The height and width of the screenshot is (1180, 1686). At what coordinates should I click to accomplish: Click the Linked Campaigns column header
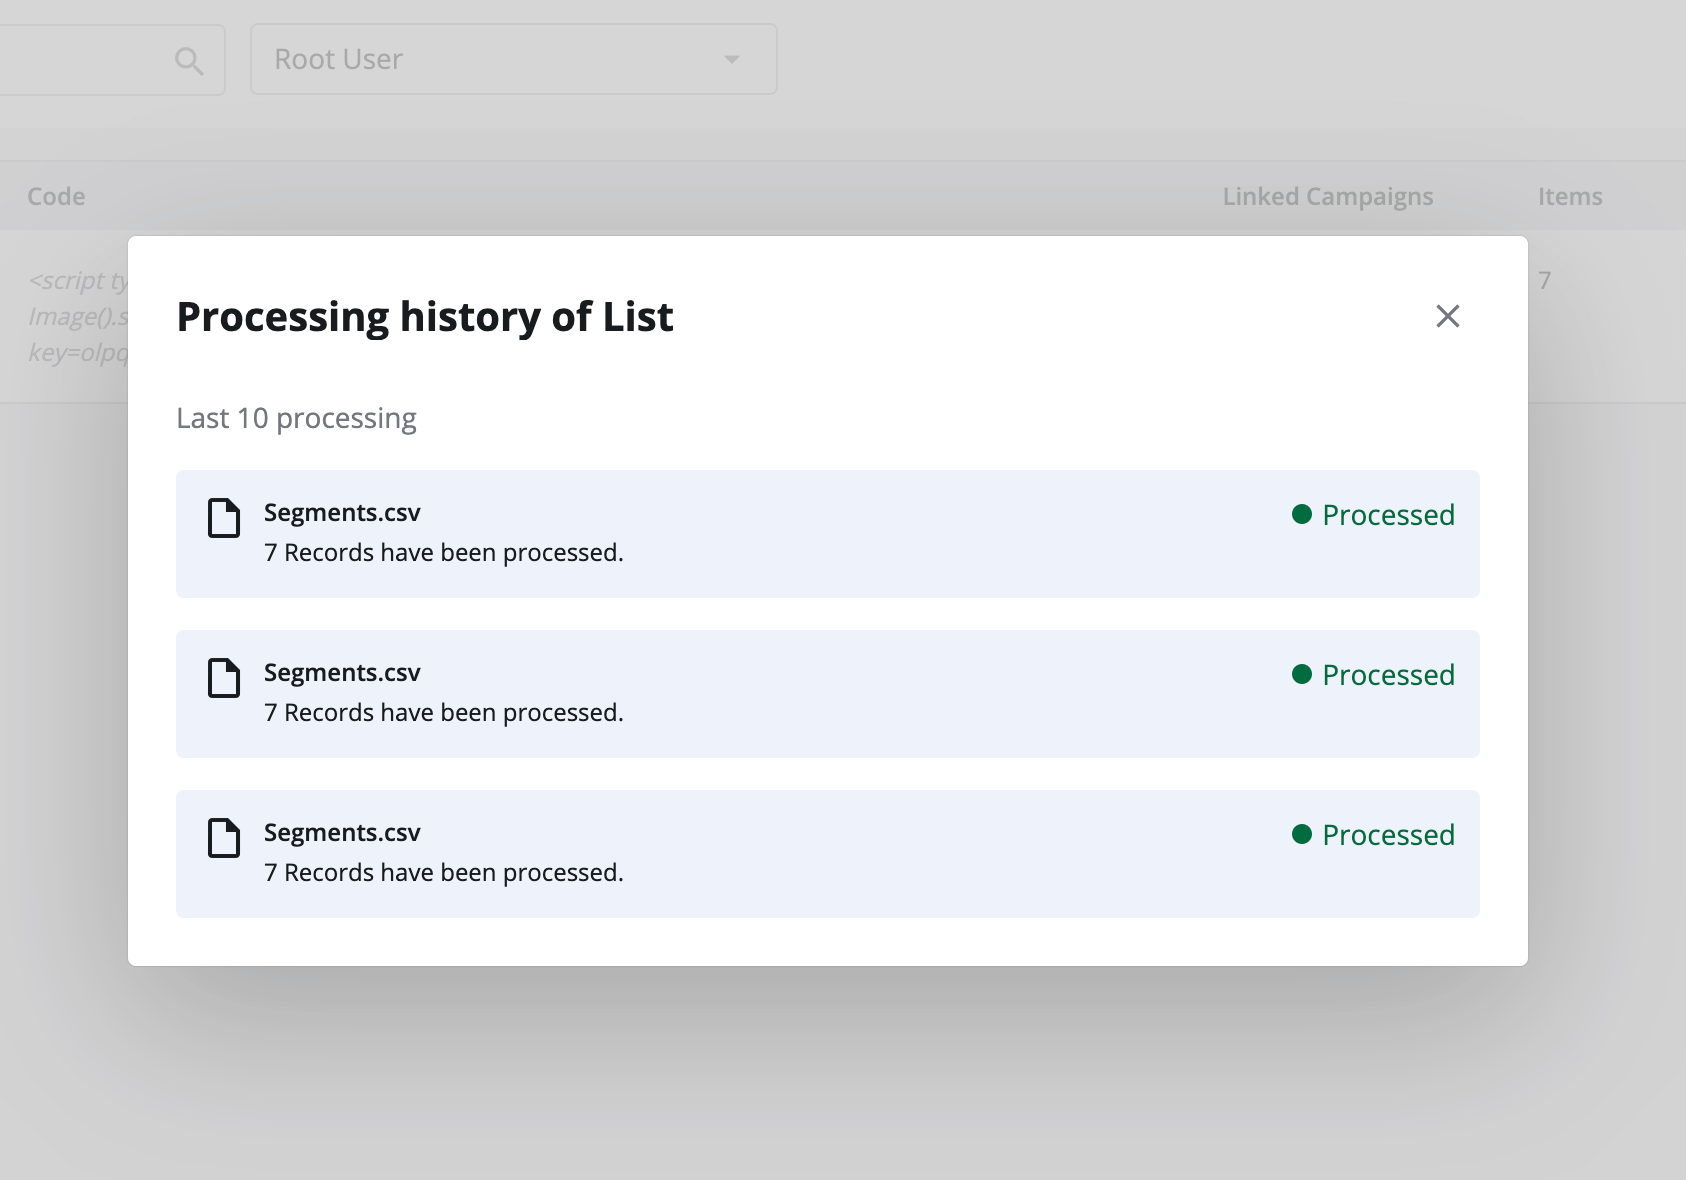tap(1328, 197)
